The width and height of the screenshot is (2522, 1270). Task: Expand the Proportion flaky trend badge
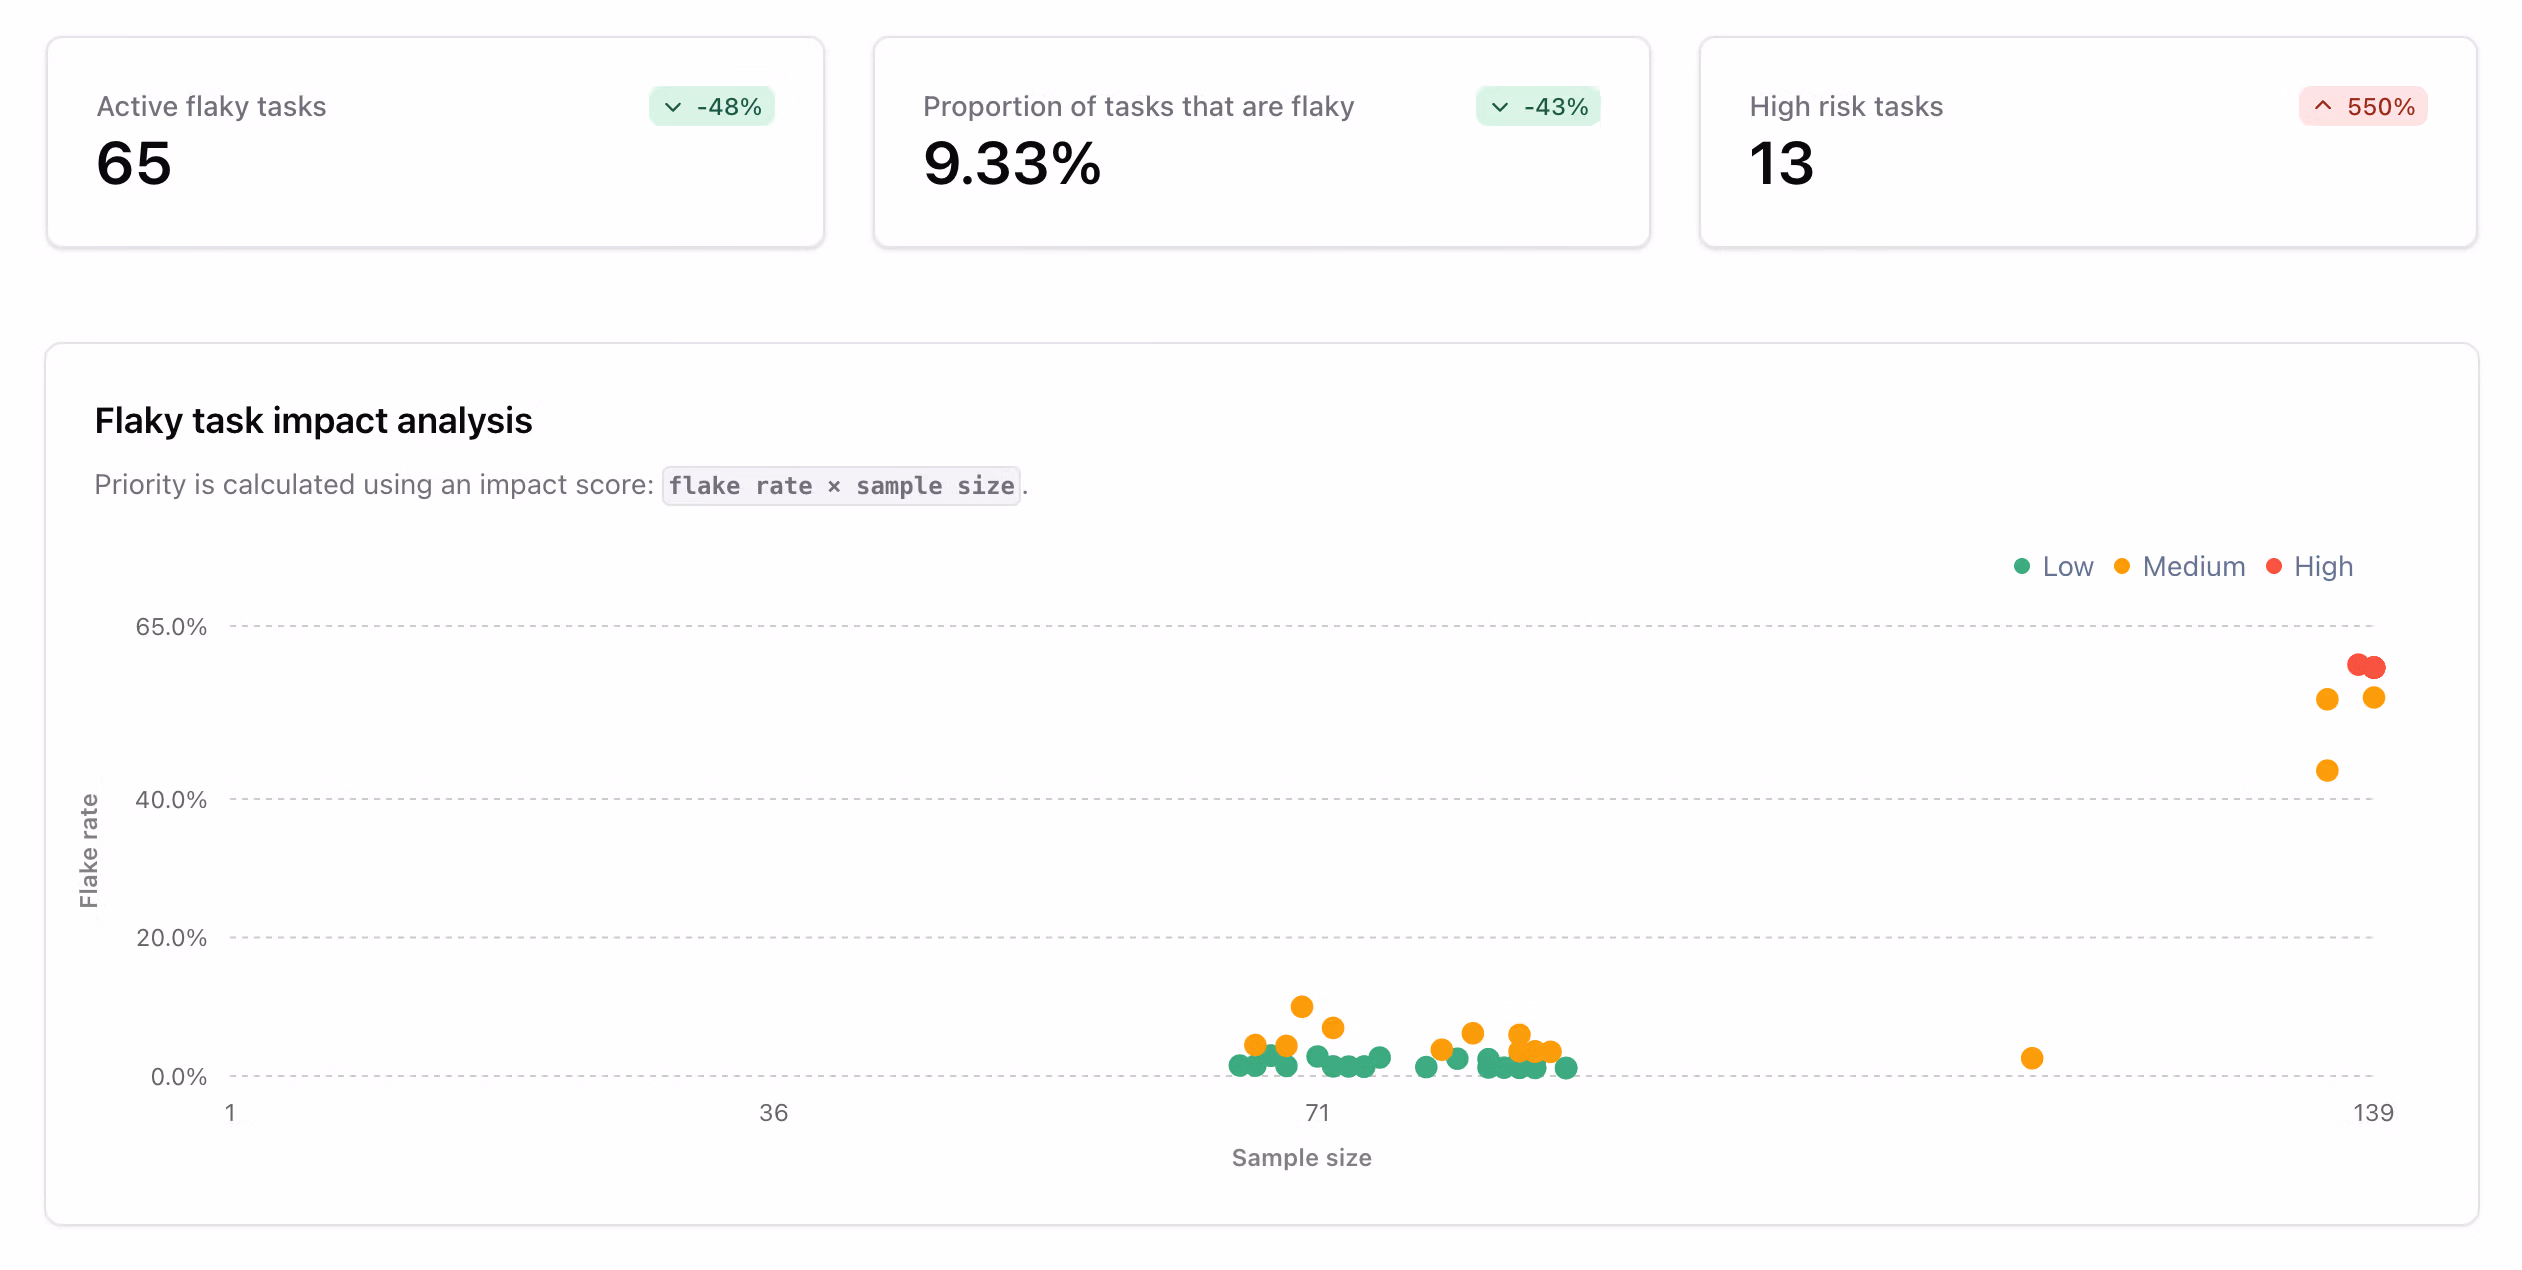point(1537,106)
